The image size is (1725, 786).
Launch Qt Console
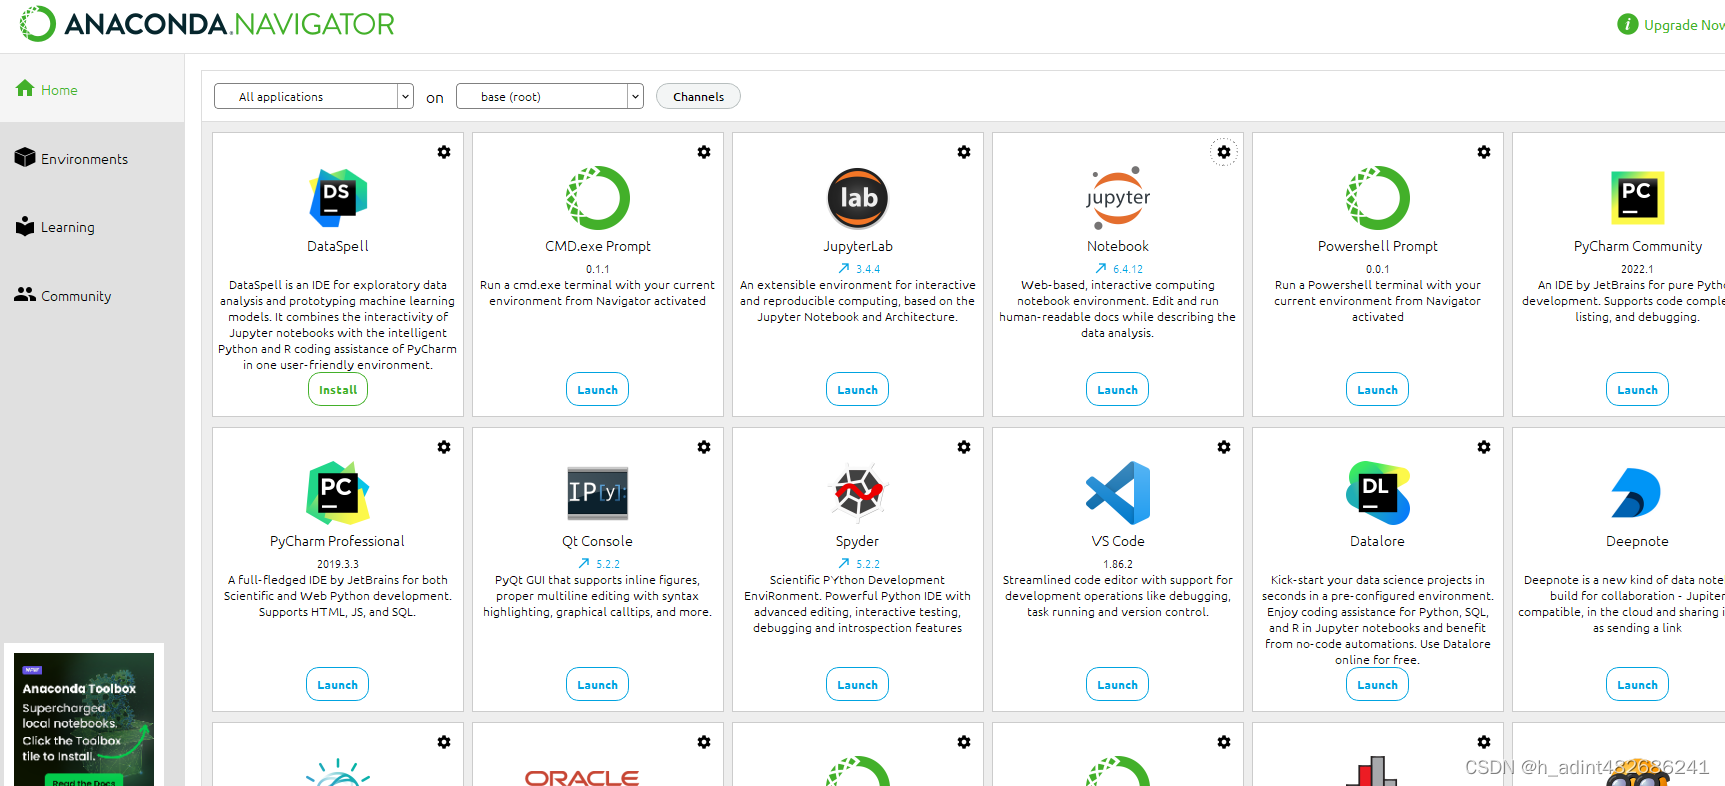pyautogui.click(x=598, y=684)
